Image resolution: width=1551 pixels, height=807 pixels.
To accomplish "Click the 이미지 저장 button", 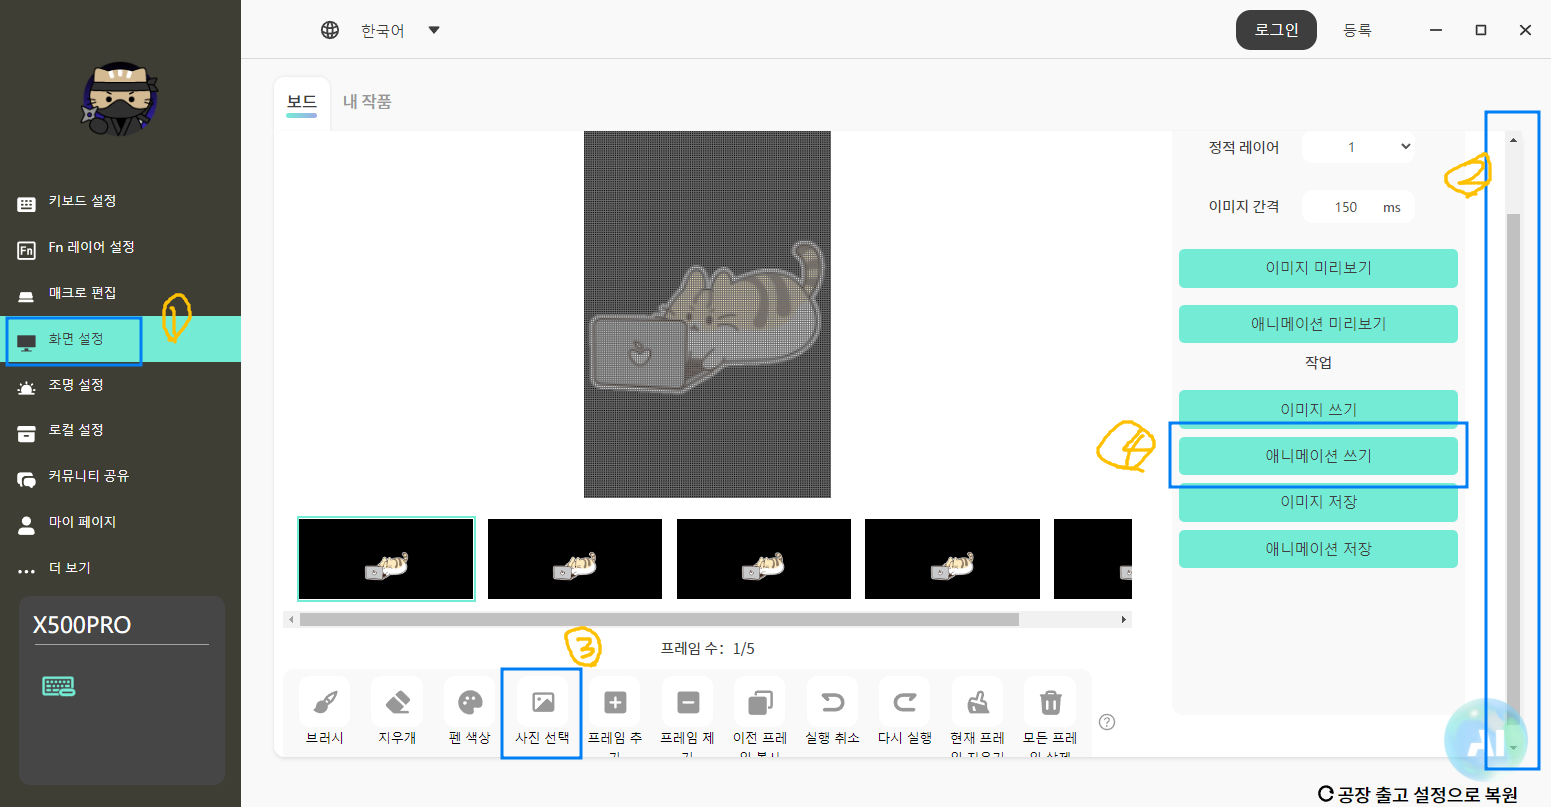I will (x=1318, y=502).
